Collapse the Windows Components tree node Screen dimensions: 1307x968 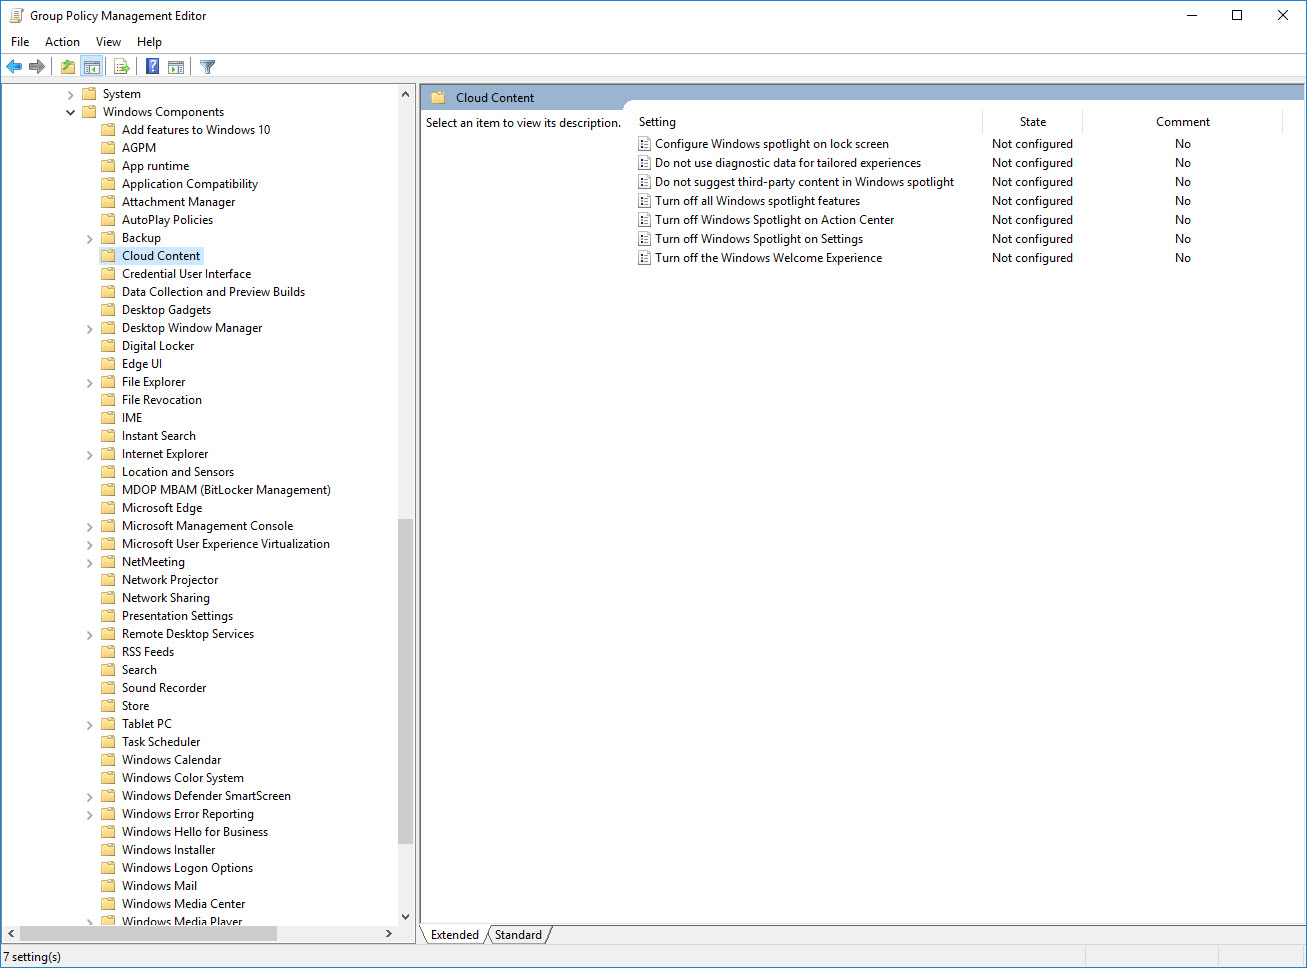pos(71,112)
